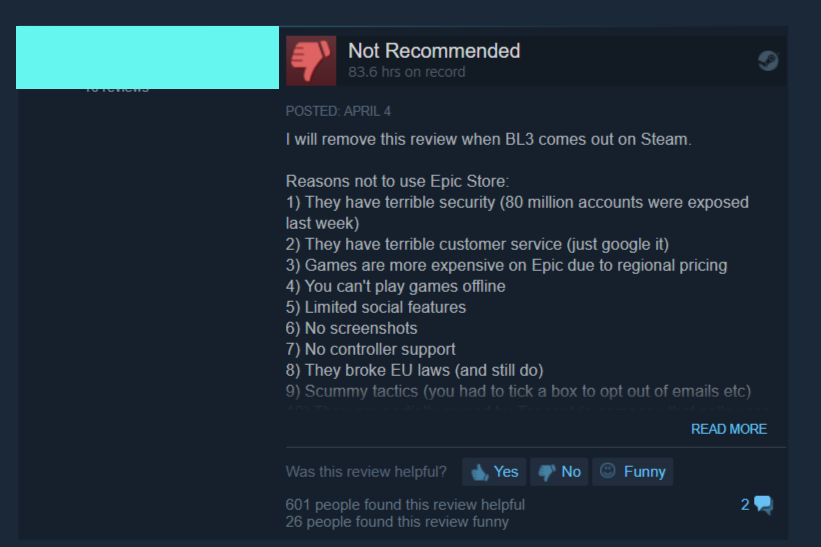
Task: Click the faded Scummy tactics line
Action: click(x=518, y=392)
